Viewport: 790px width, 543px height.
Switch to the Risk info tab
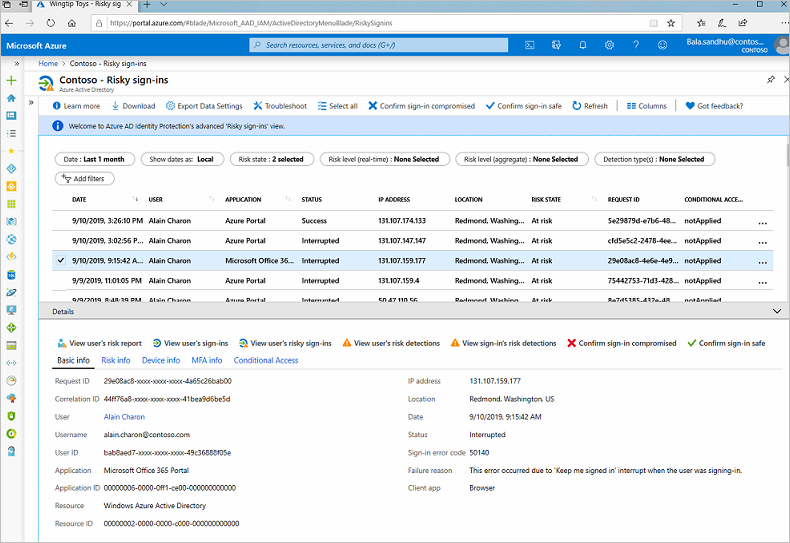point(116,360)
